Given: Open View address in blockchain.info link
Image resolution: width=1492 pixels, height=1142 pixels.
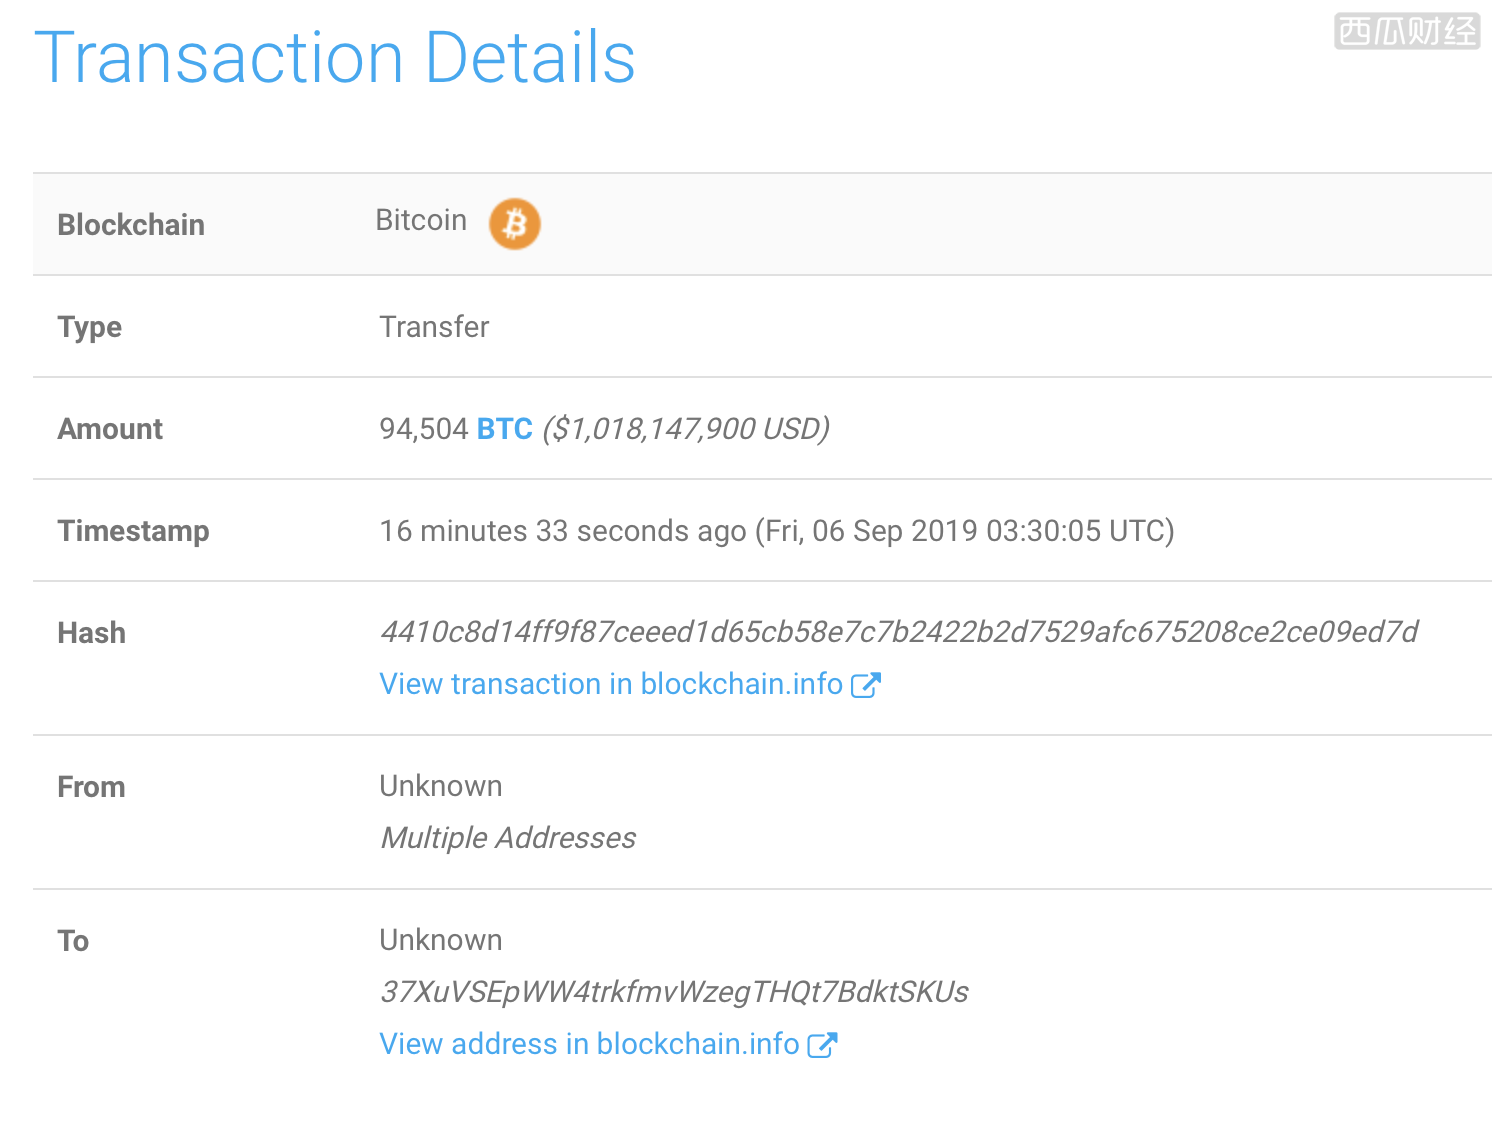Looking at the screenshot, I should click(589, 1044).
